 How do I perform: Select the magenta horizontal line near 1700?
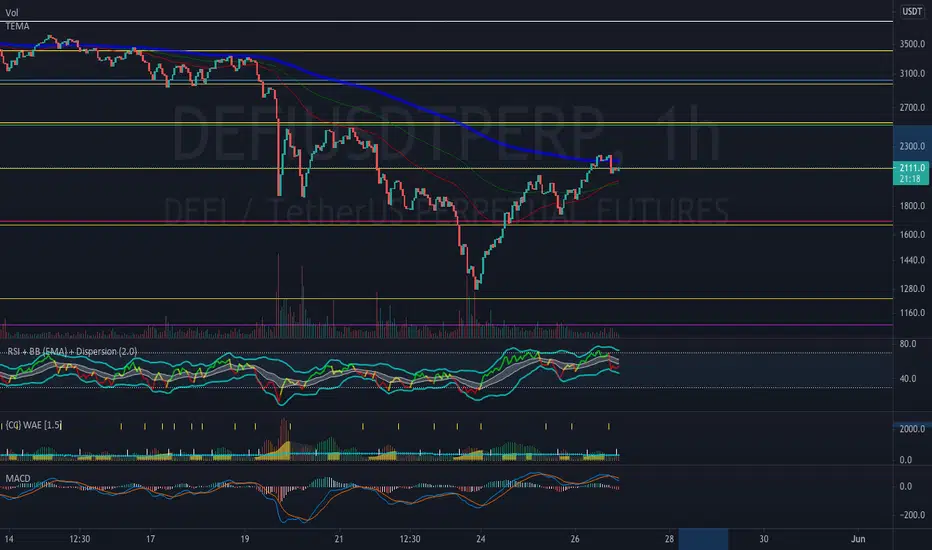[x=446, y=222]
